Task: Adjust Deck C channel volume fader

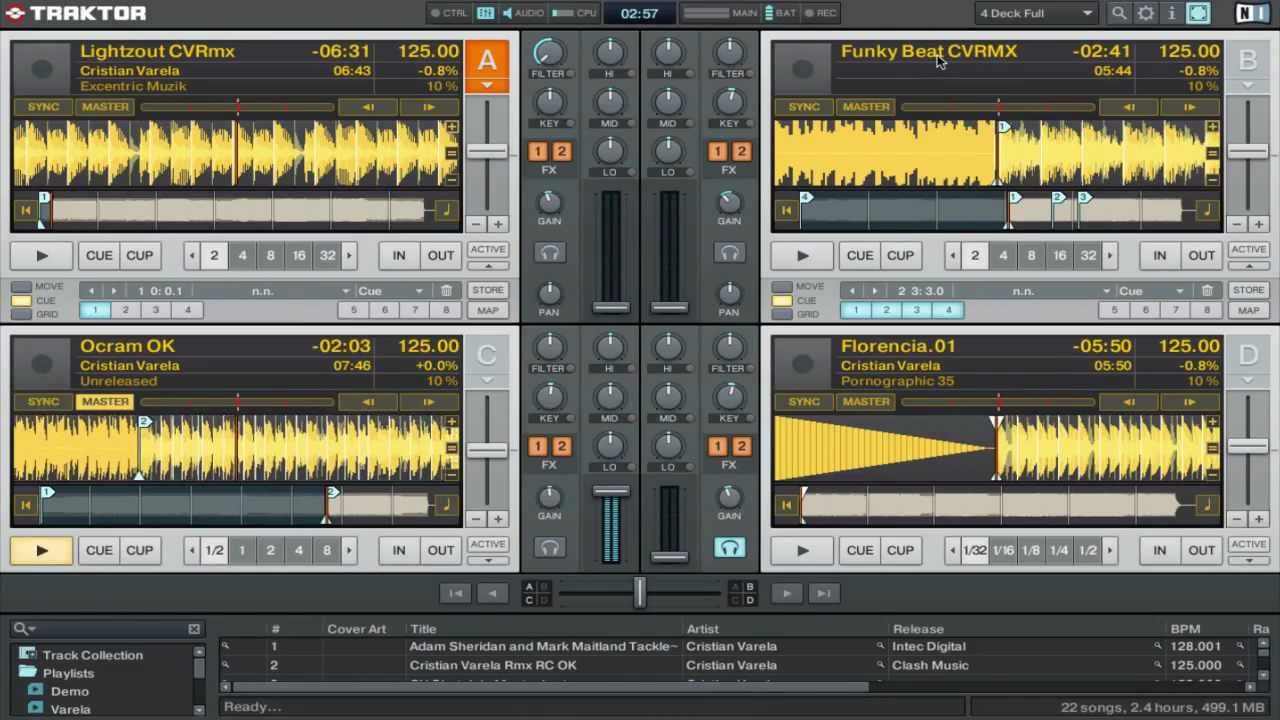Action: tap(610, 491)
